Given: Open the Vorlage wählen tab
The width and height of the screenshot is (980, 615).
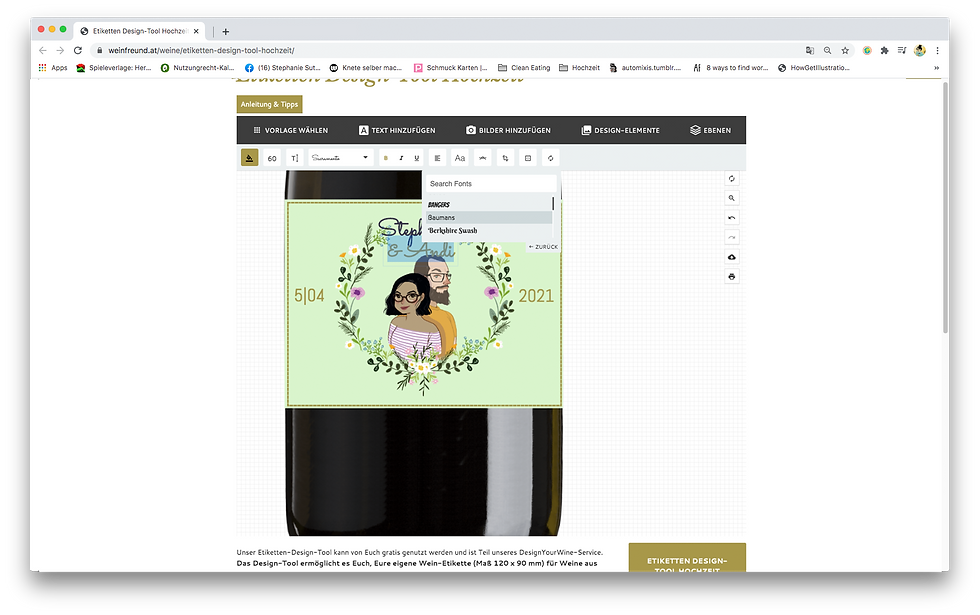Looking at the screenshot, I should pyautogui.click(x=291, y=131).
